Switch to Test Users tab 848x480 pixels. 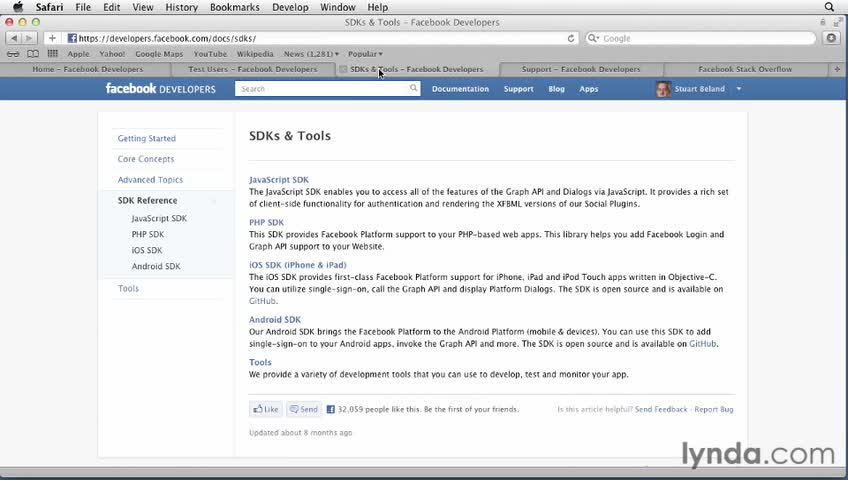[x=253, y=69]
